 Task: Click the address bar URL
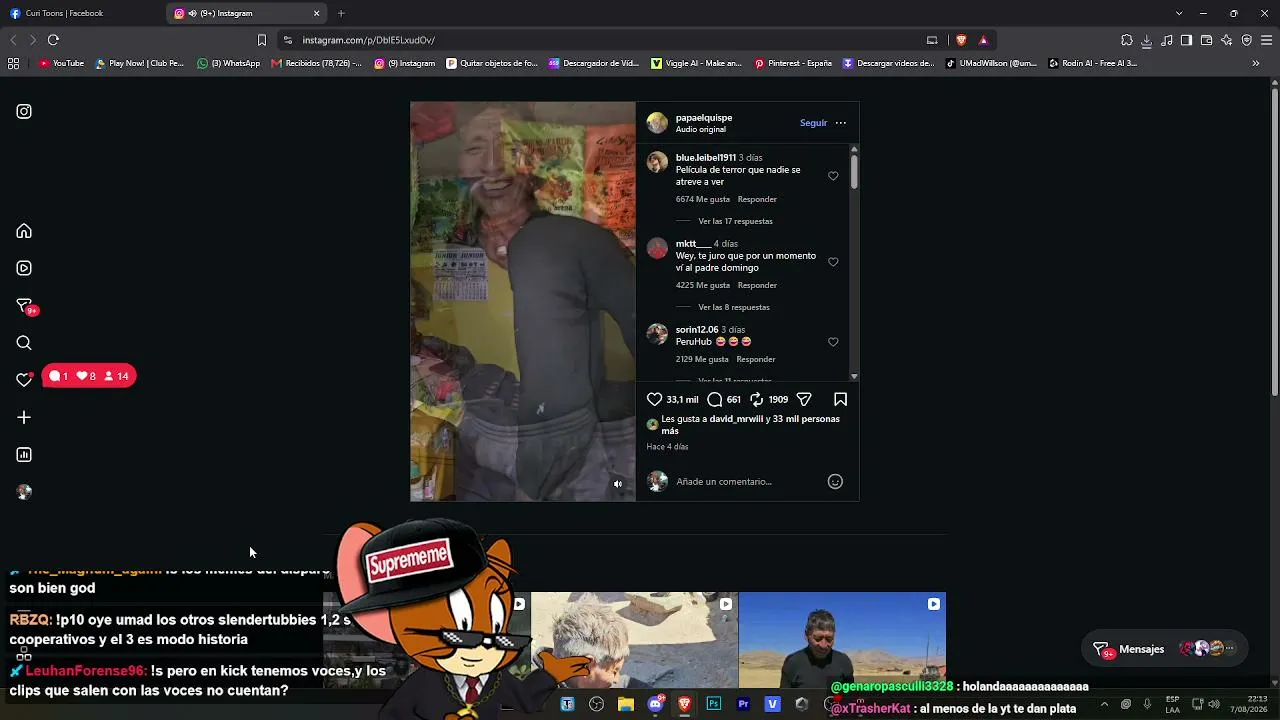tap(368, 40)
